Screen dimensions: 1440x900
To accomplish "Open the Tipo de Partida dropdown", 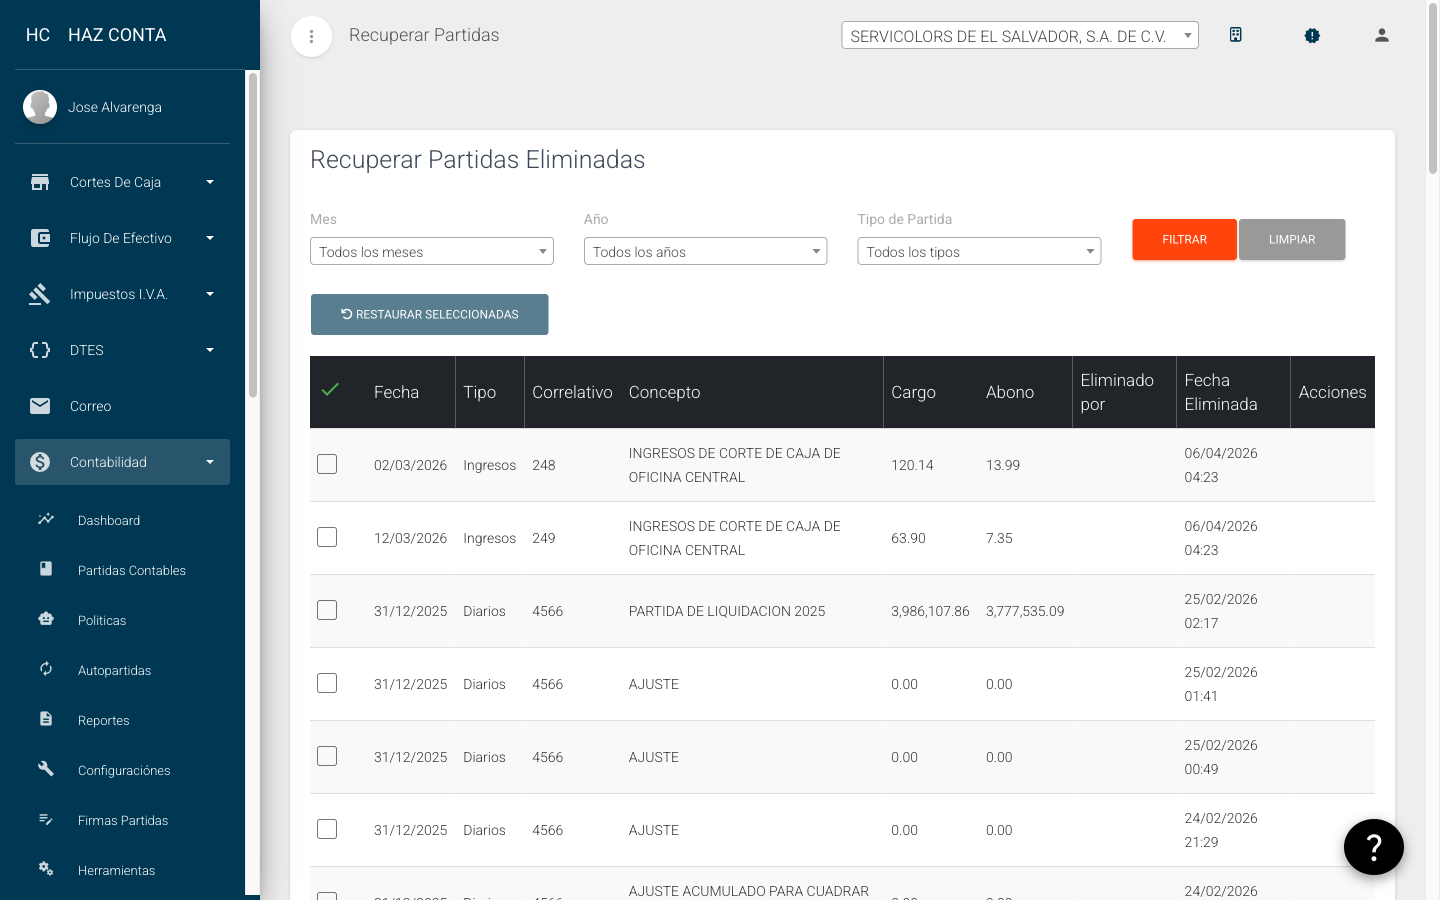I will point(979,251).
